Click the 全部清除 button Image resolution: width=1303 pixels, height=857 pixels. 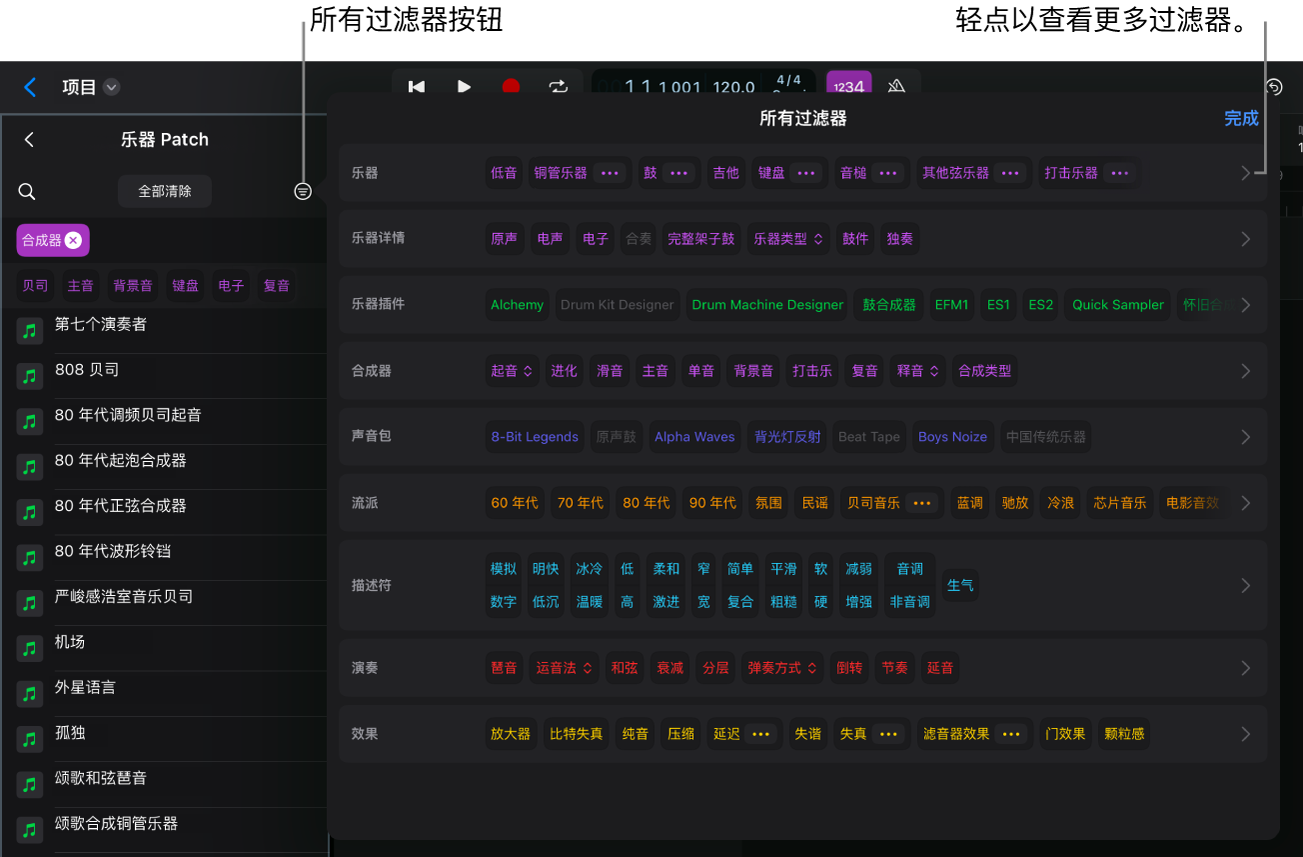(165, 191)
